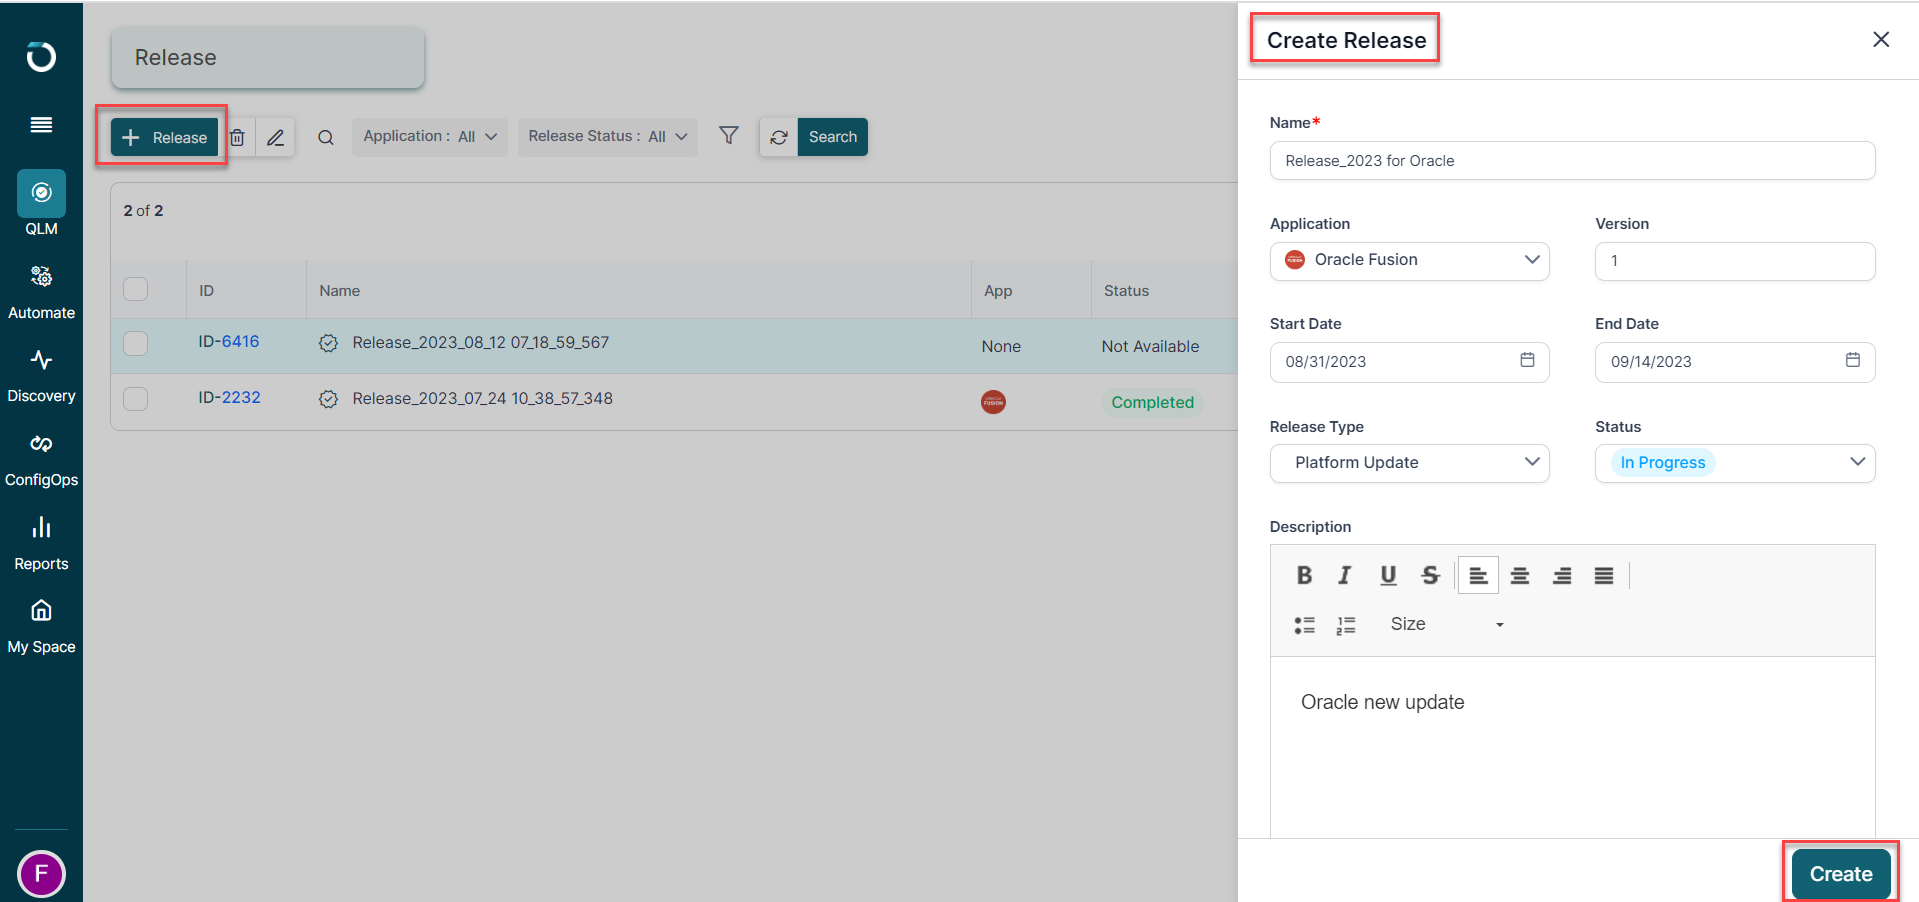Toggle bold formatting in description
This screenshot has width=1919, height=902.
tap(1304, 575)
